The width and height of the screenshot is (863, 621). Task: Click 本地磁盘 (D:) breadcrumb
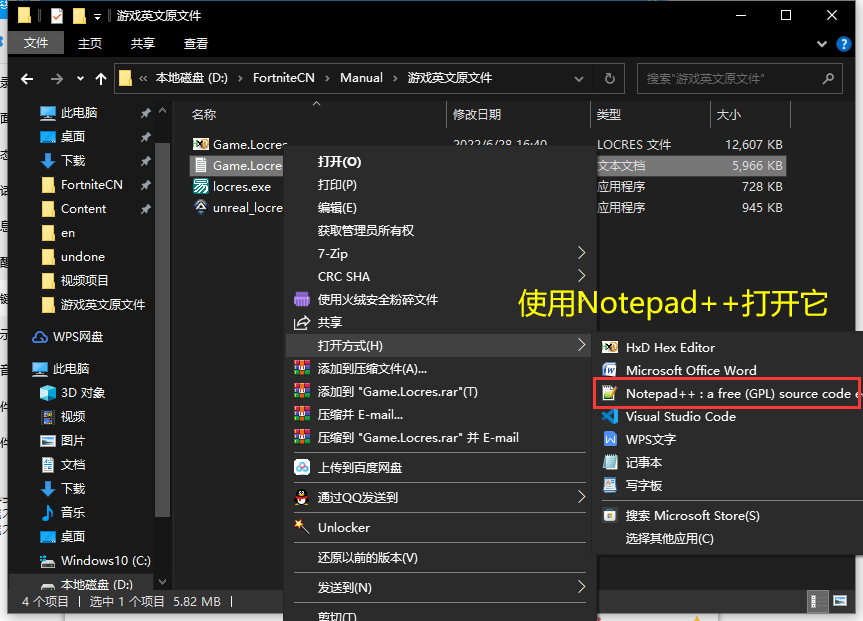coord(192,78)
